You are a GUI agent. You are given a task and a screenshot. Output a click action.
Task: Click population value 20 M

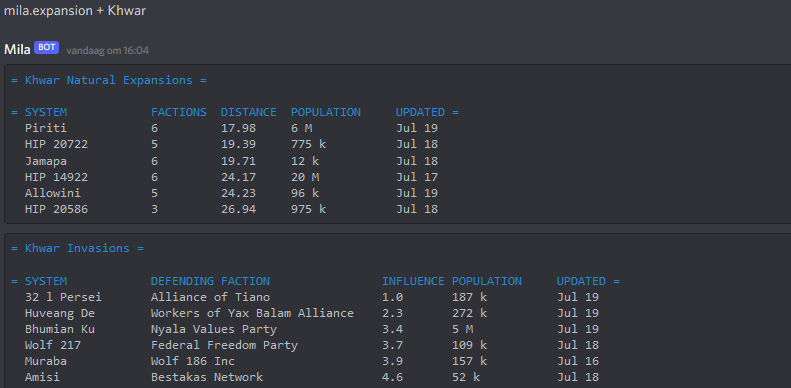coord(305,177)
